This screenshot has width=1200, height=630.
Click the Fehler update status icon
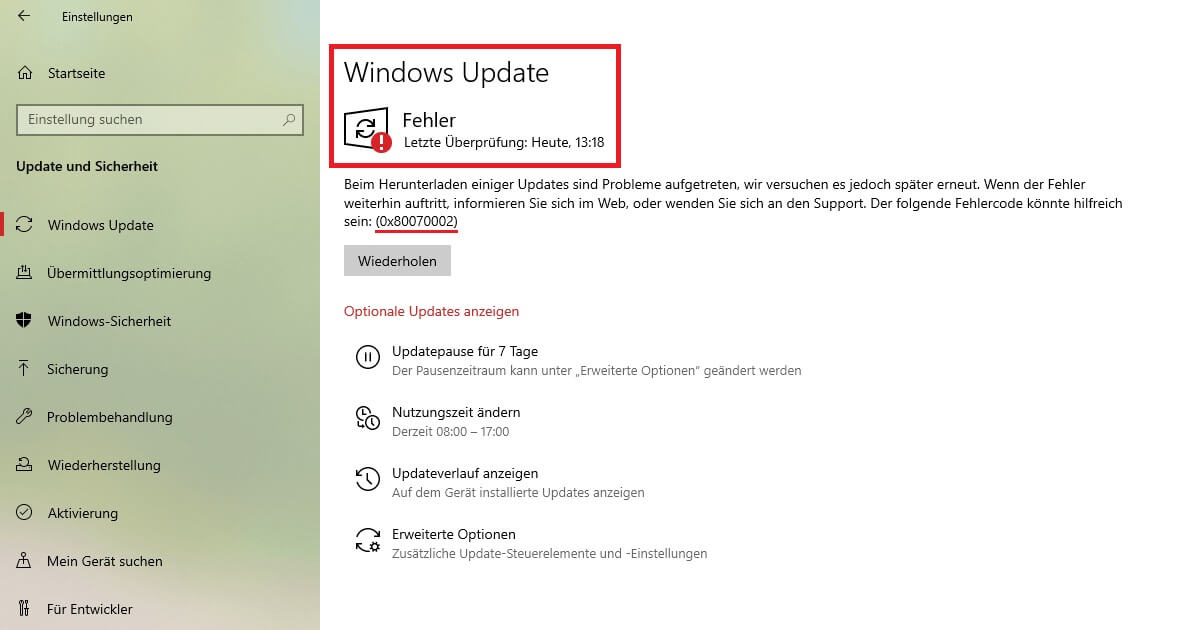[367, 131]
